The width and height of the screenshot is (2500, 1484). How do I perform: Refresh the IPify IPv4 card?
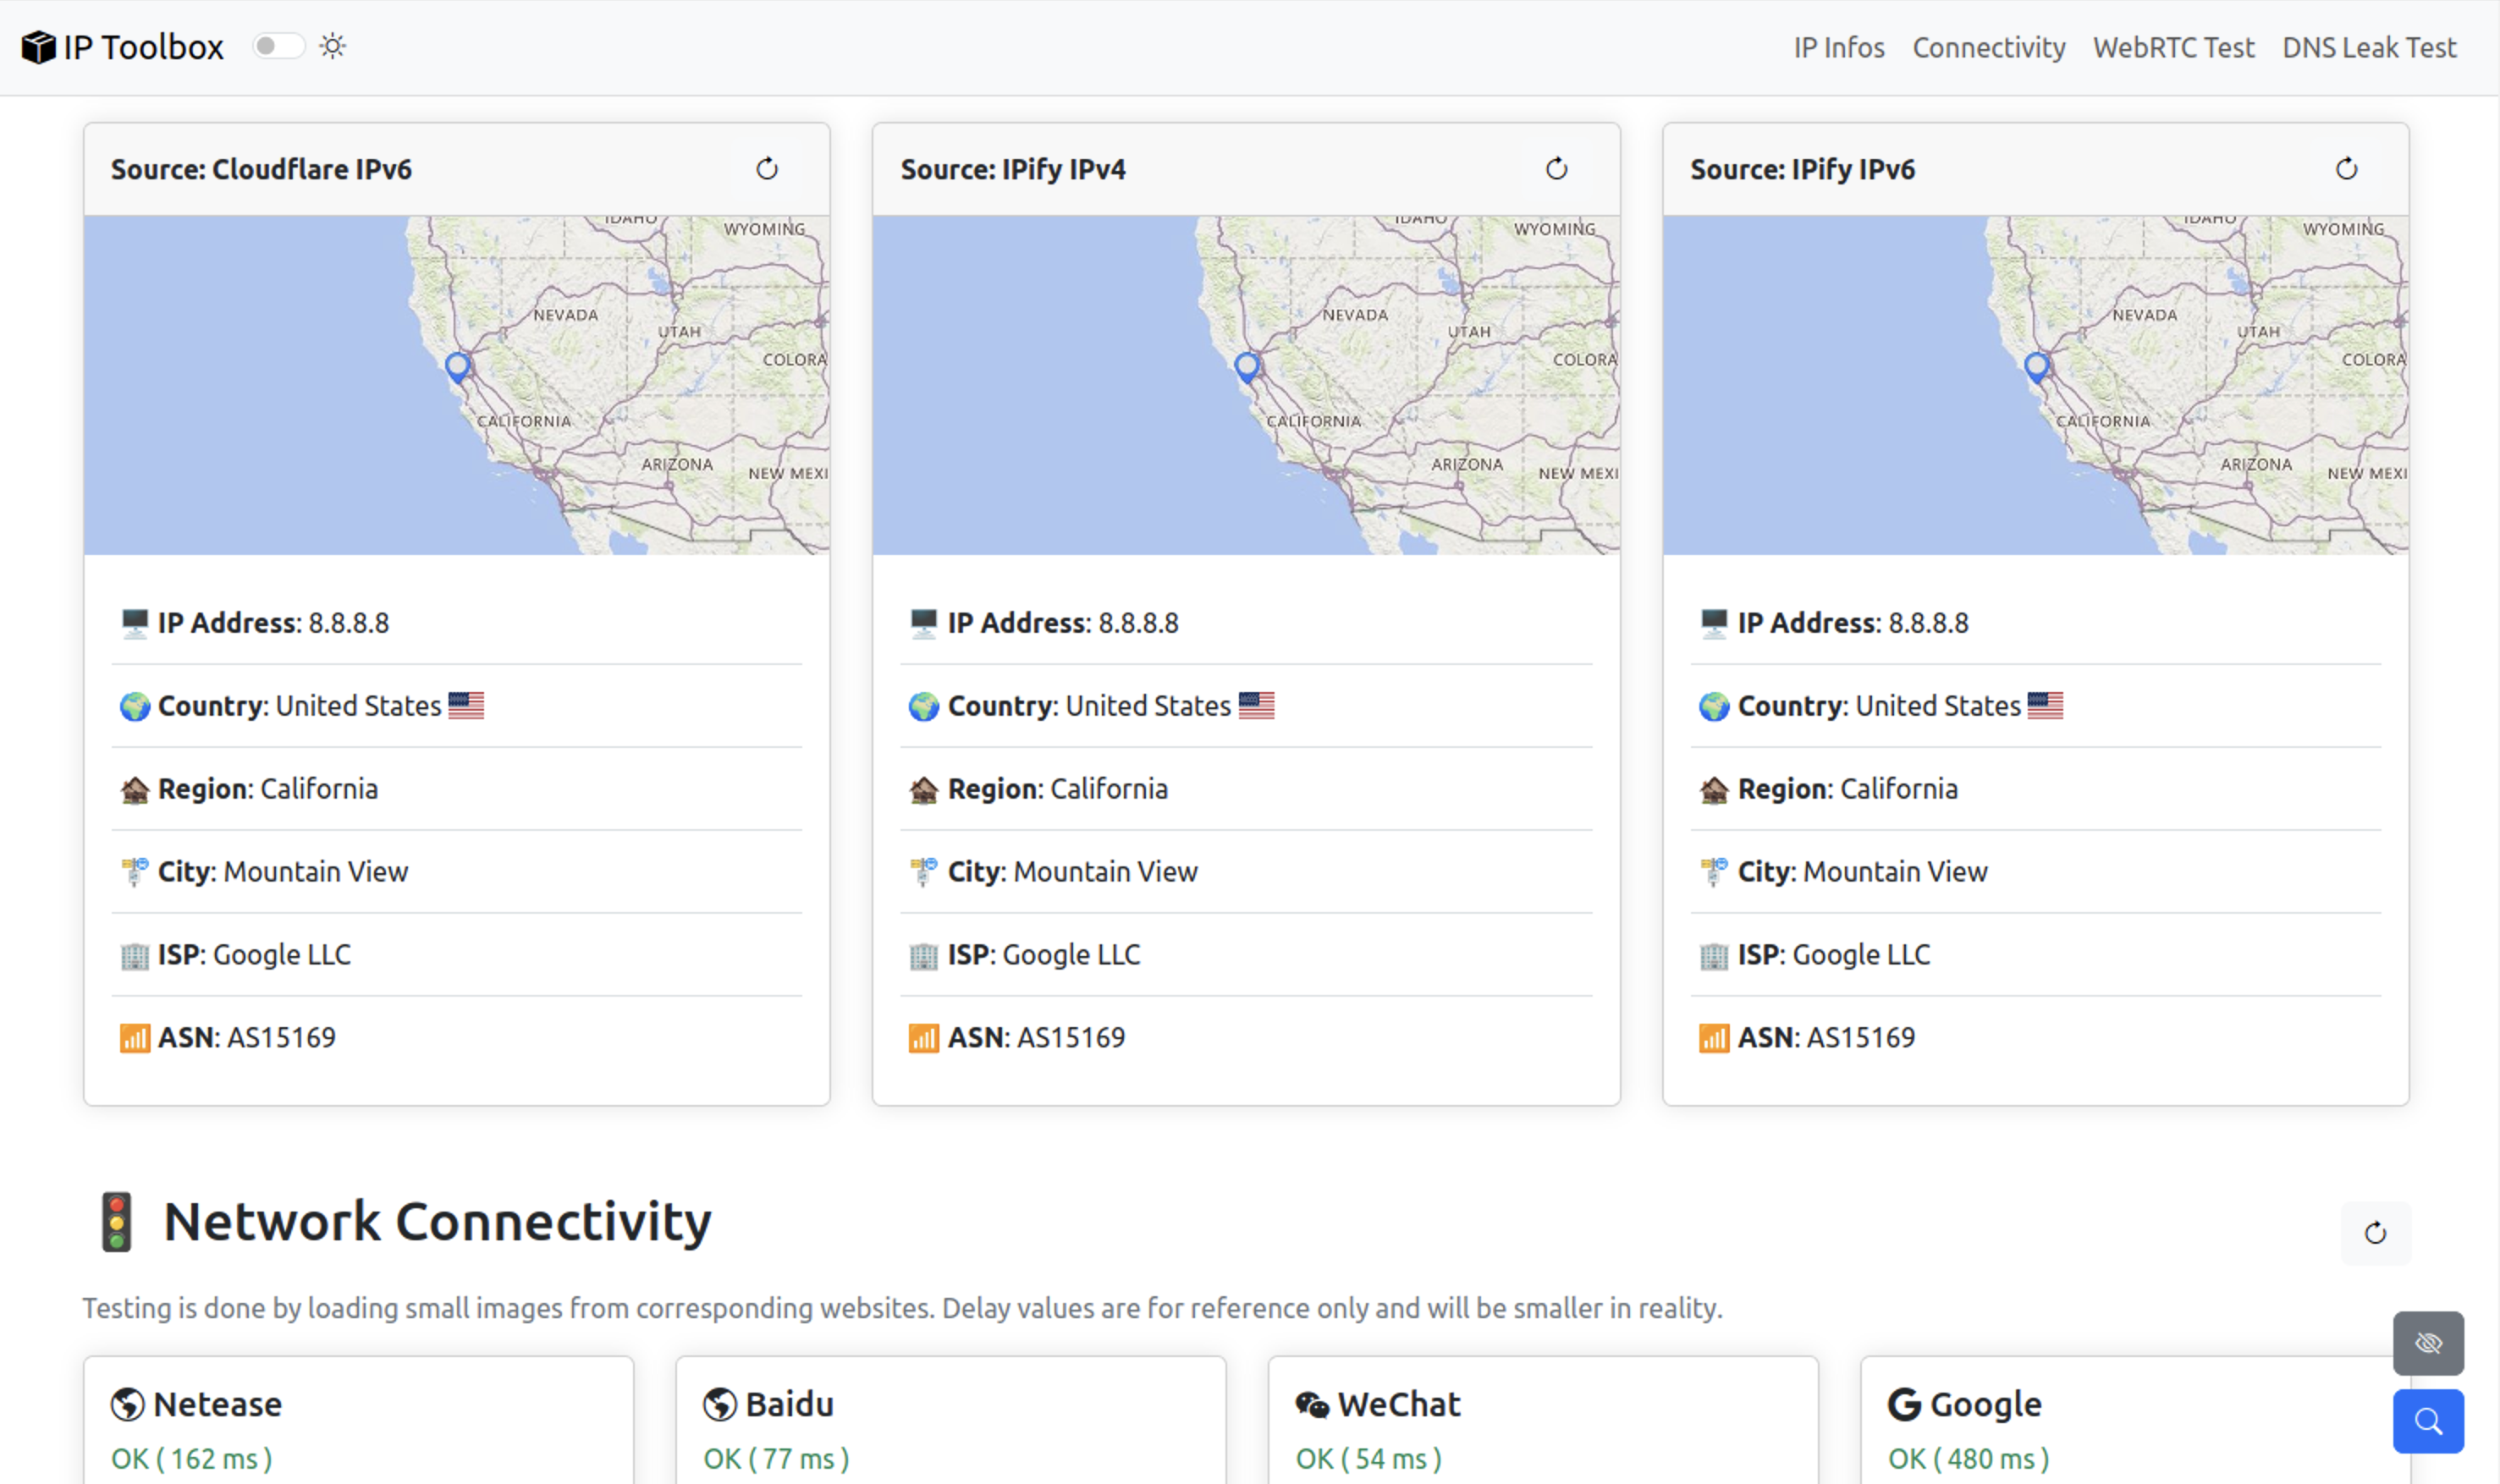(x=1557, y=169)
